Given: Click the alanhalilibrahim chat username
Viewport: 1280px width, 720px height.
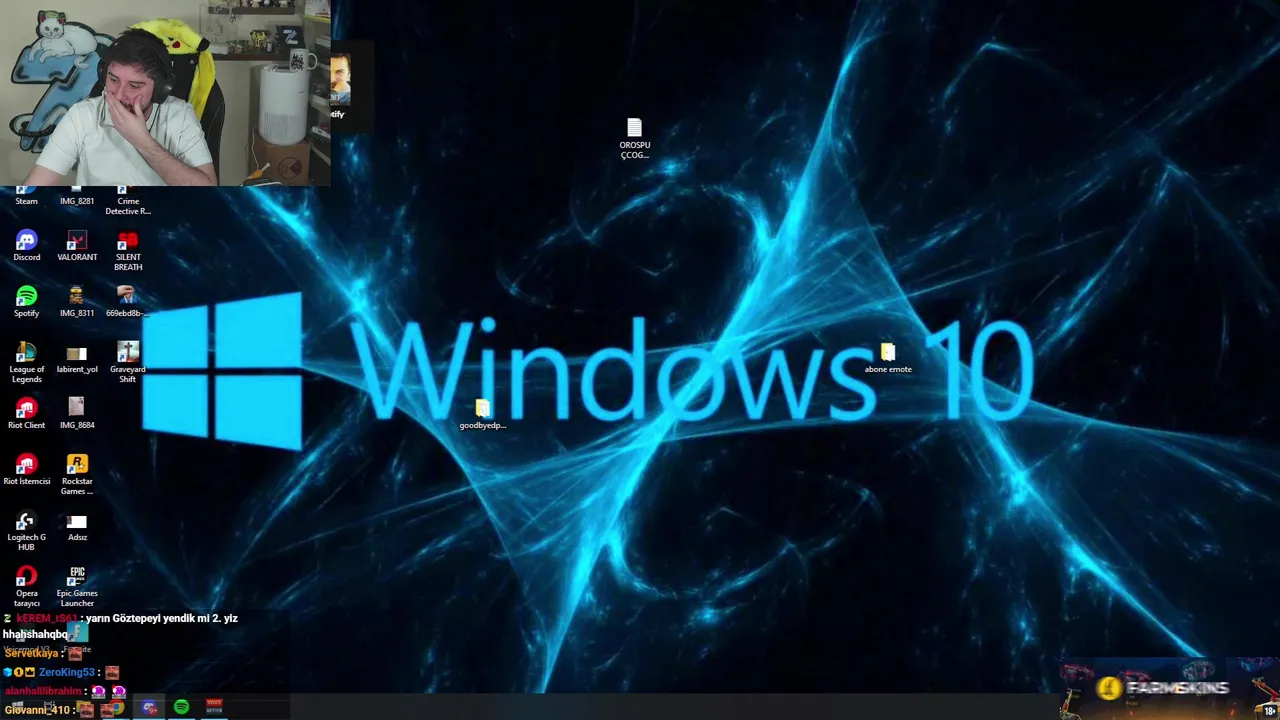Looking at the screenshot, I should click(43, 691).
